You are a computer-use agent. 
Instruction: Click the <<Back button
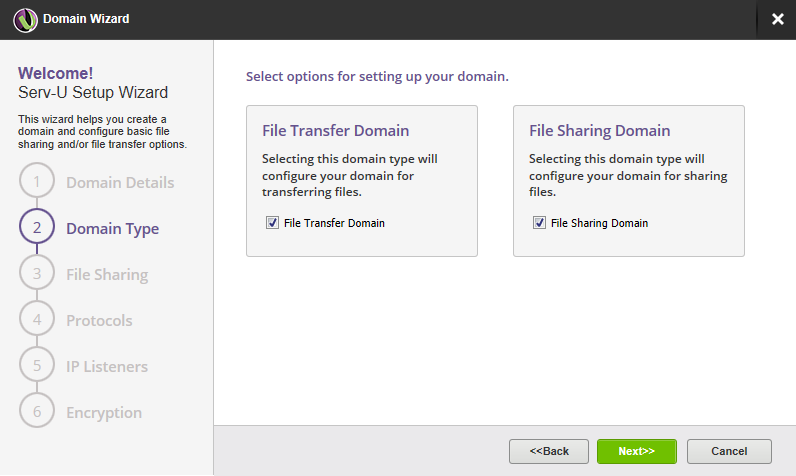coord(549,451)
